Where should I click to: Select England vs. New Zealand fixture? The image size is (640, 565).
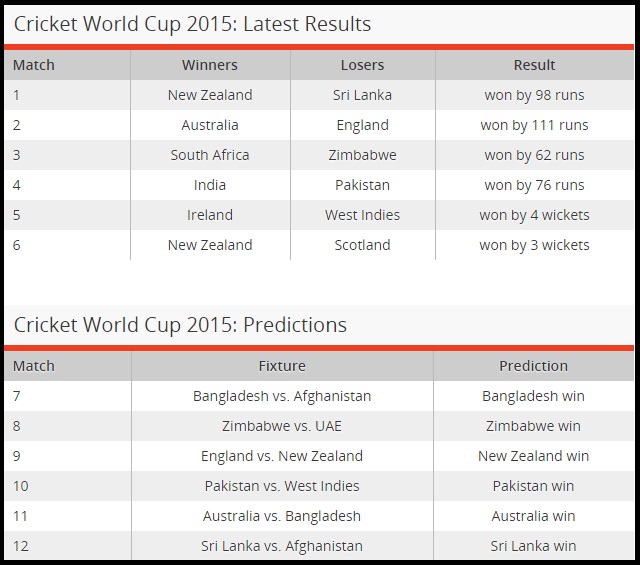pos(282,456)
